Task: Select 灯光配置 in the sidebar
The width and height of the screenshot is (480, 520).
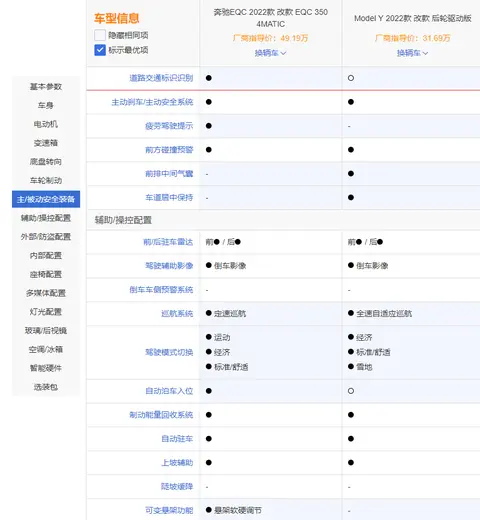Action: coord(46,312)
